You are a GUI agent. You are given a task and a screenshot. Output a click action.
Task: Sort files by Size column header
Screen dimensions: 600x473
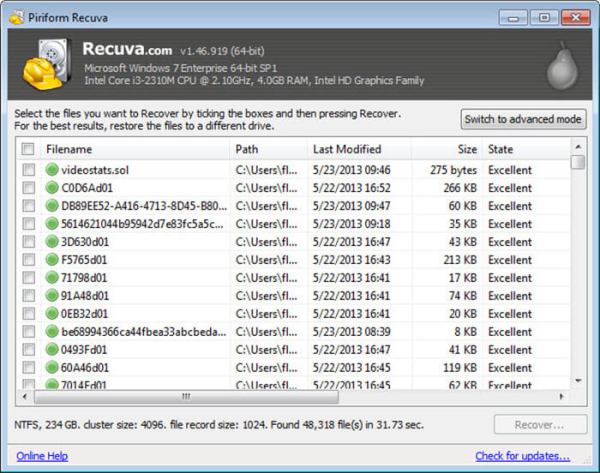[445, 149]
